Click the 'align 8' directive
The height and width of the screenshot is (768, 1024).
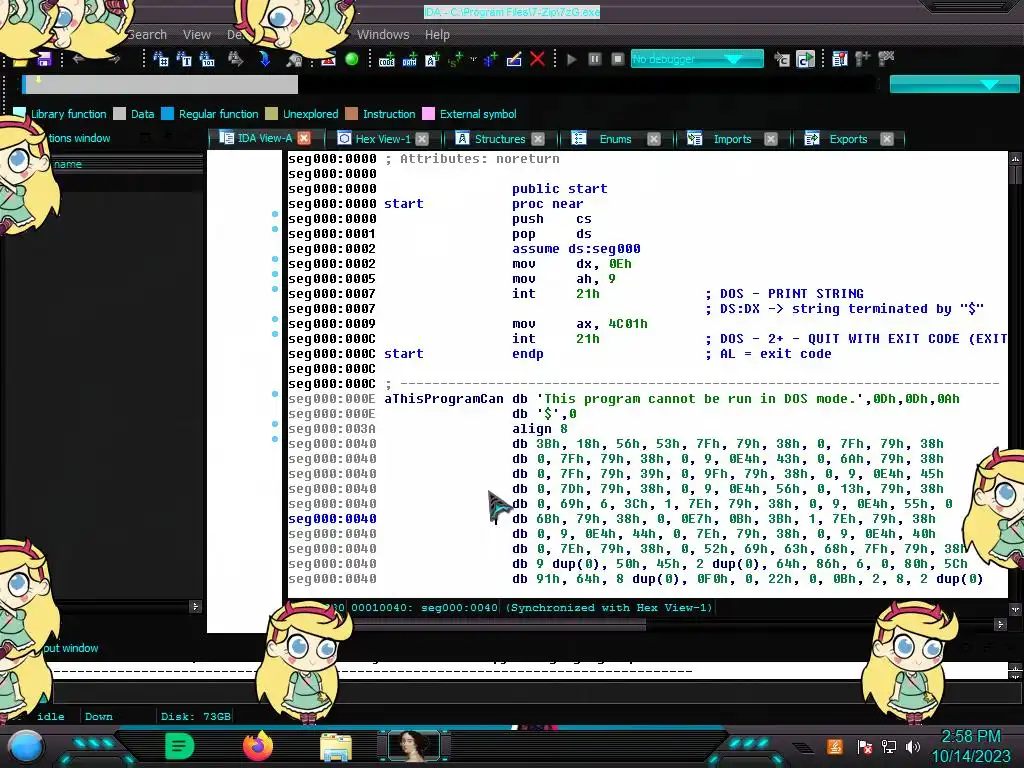pyautogui.click(x=539, y=428)
